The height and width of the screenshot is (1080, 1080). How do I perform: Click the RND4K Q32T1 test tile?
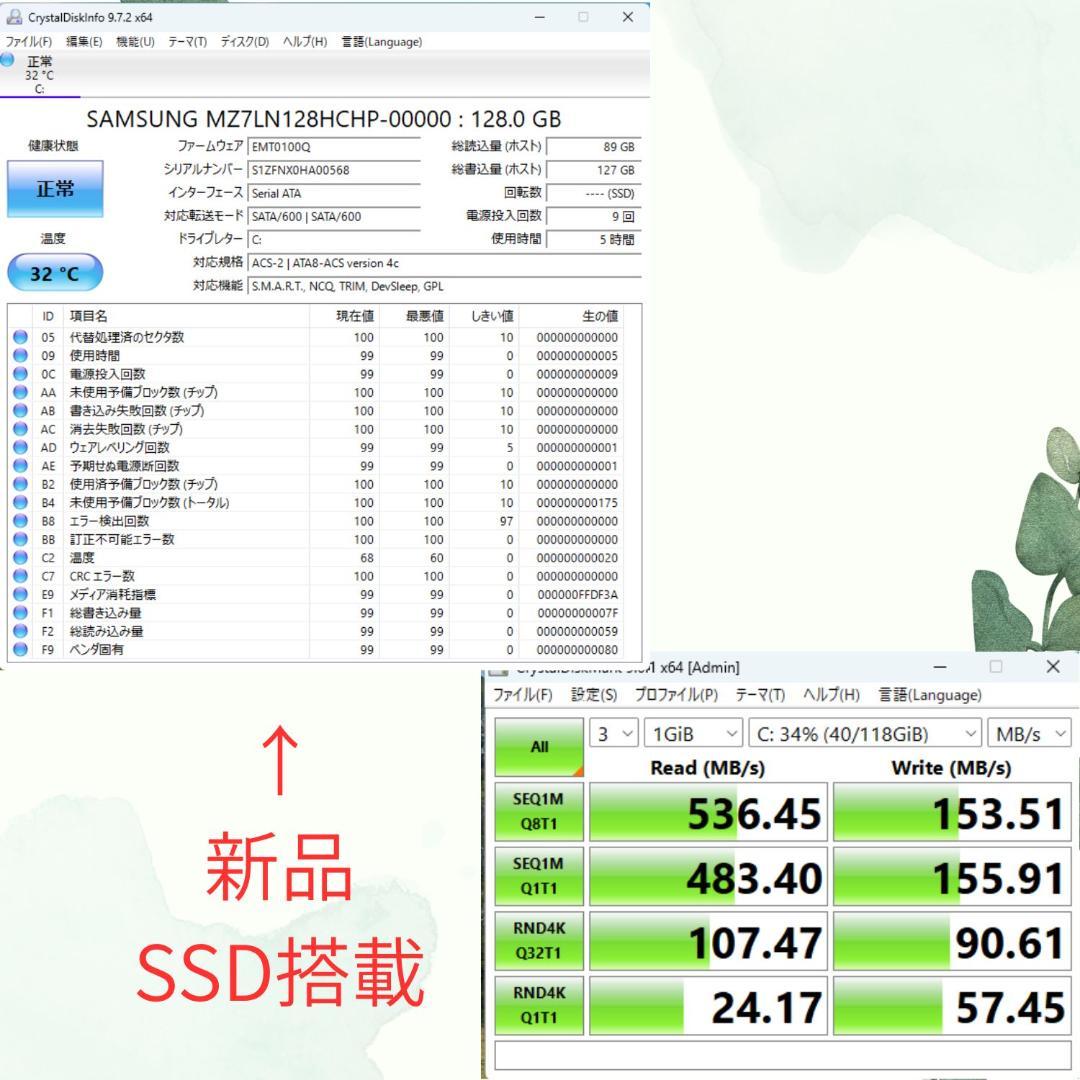tap(537, 940)
